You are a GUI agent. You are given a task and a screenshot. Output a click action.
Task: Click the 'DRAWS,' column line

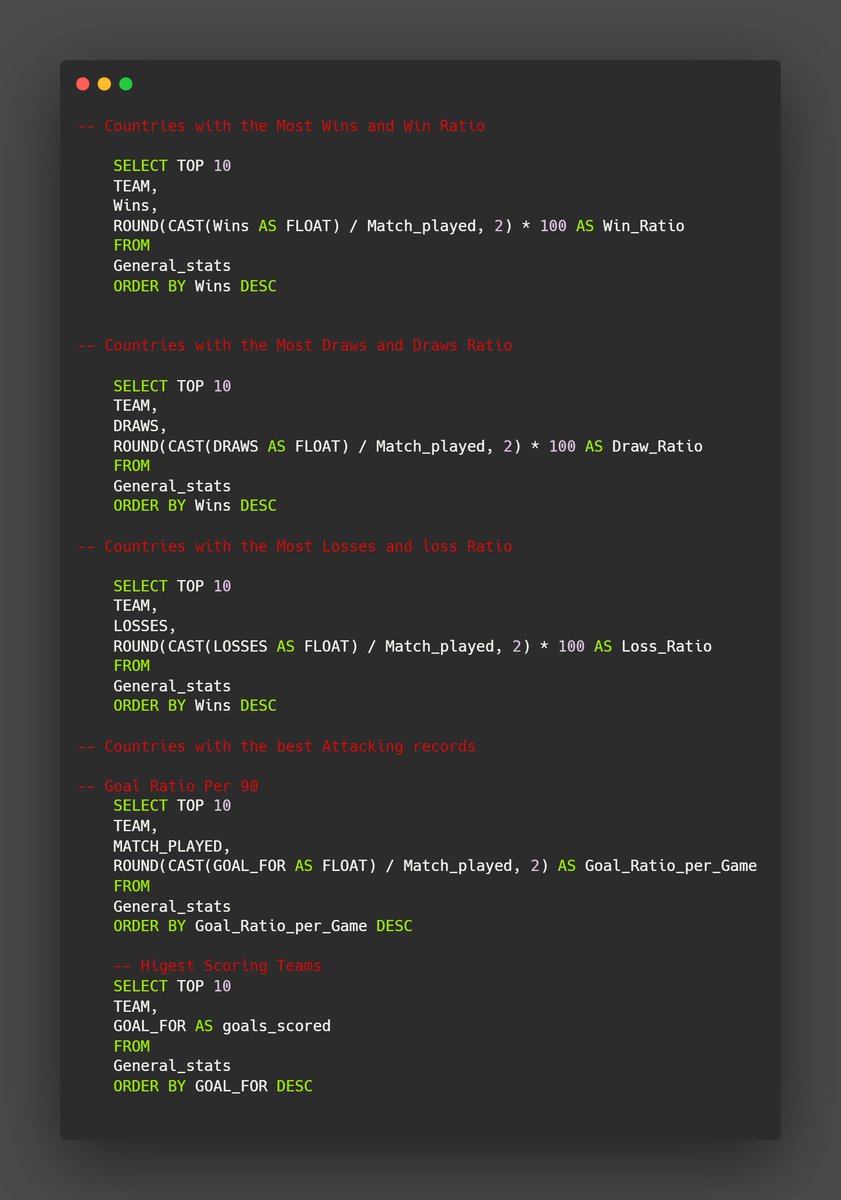pyautogui.click(x=140, y=426)
